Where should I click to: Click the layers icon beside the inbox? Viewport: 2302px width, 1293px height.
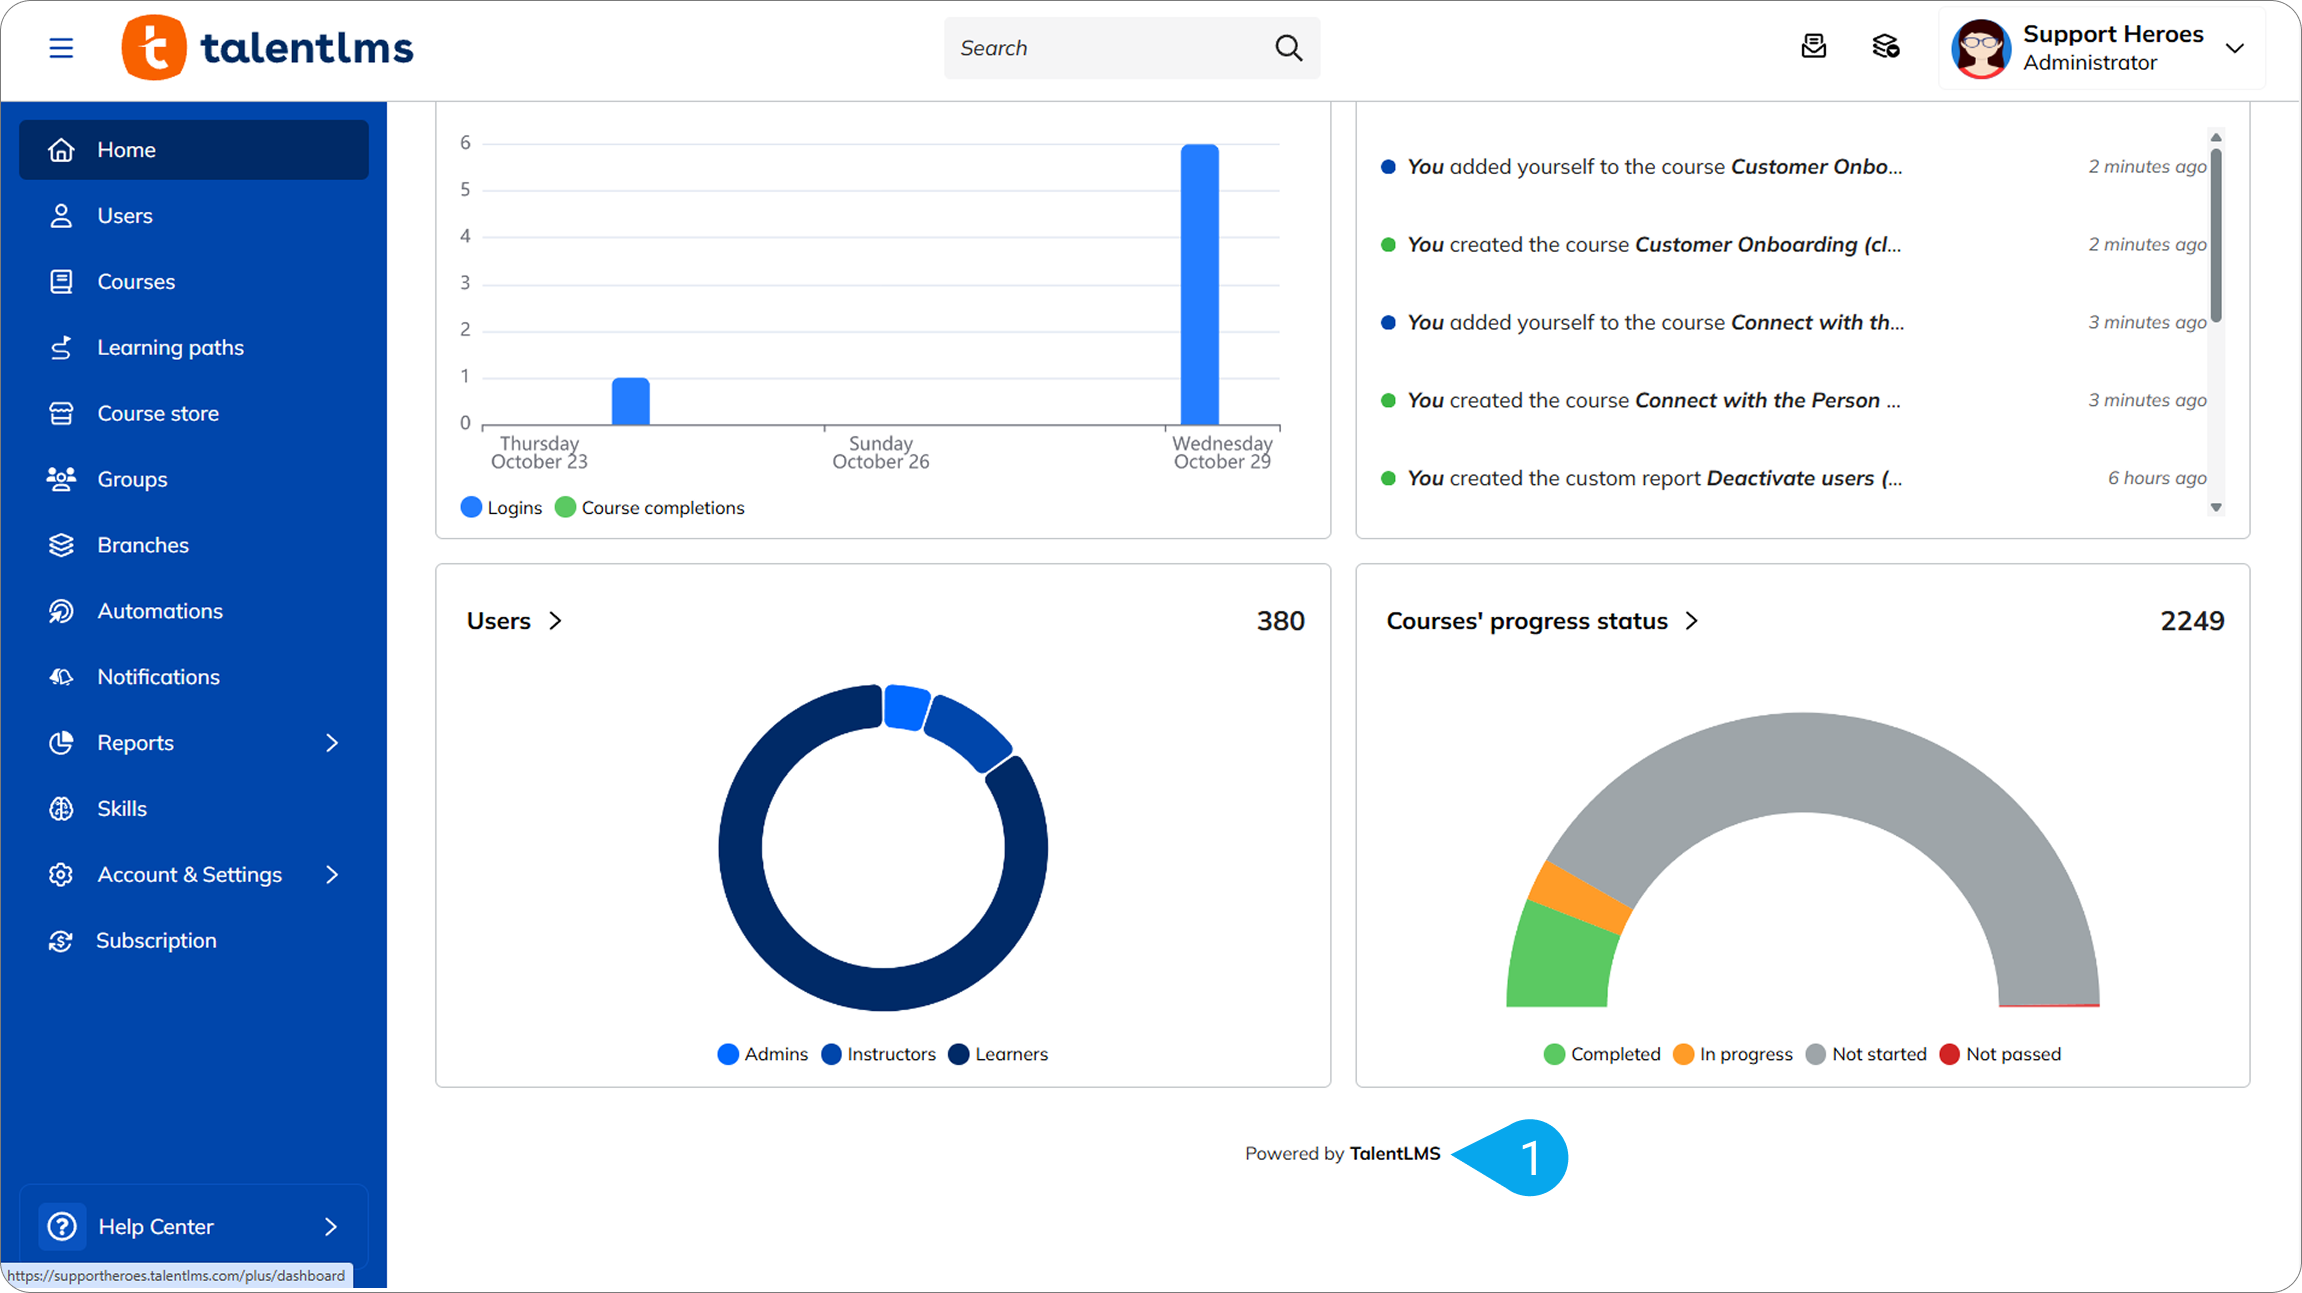[x=1885, y=47]
